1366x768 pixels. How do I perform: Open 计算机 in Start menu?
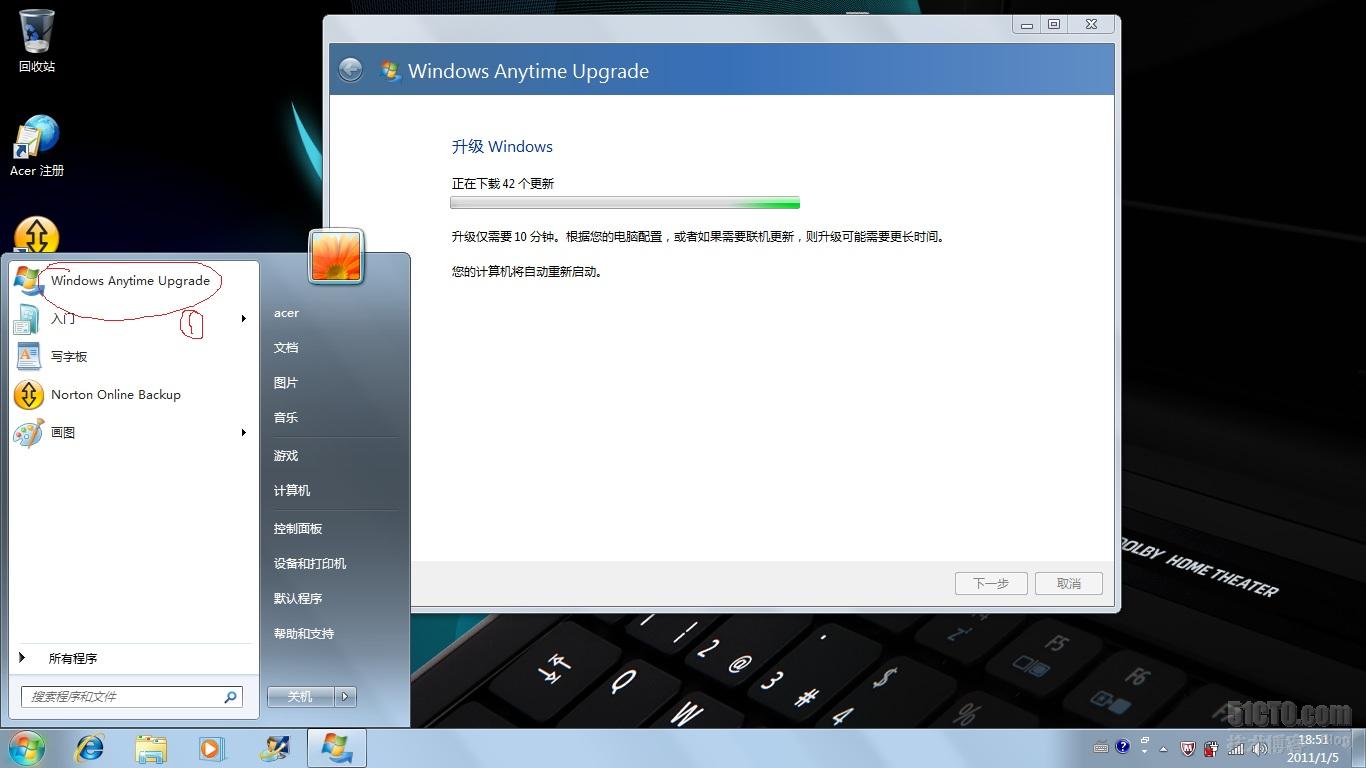pos(292,491)
